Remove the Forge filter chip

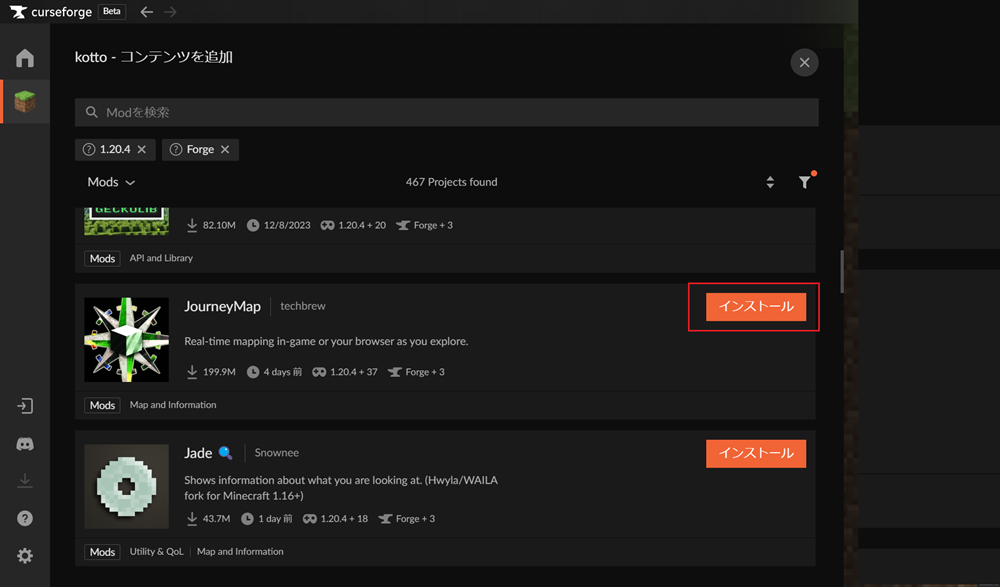pos(225,149)
